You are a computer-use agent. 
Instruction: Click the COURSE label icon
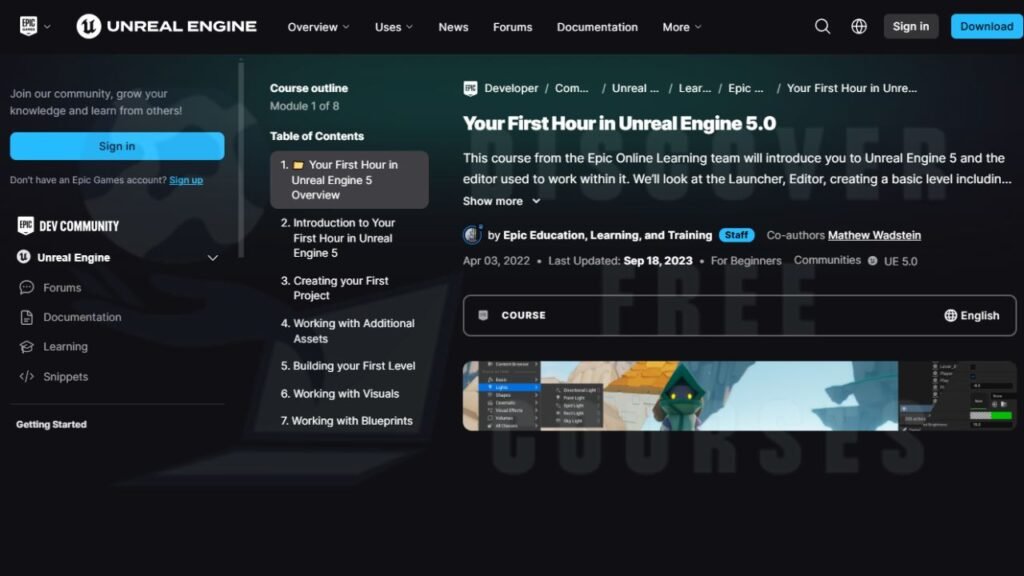point(483,315)
